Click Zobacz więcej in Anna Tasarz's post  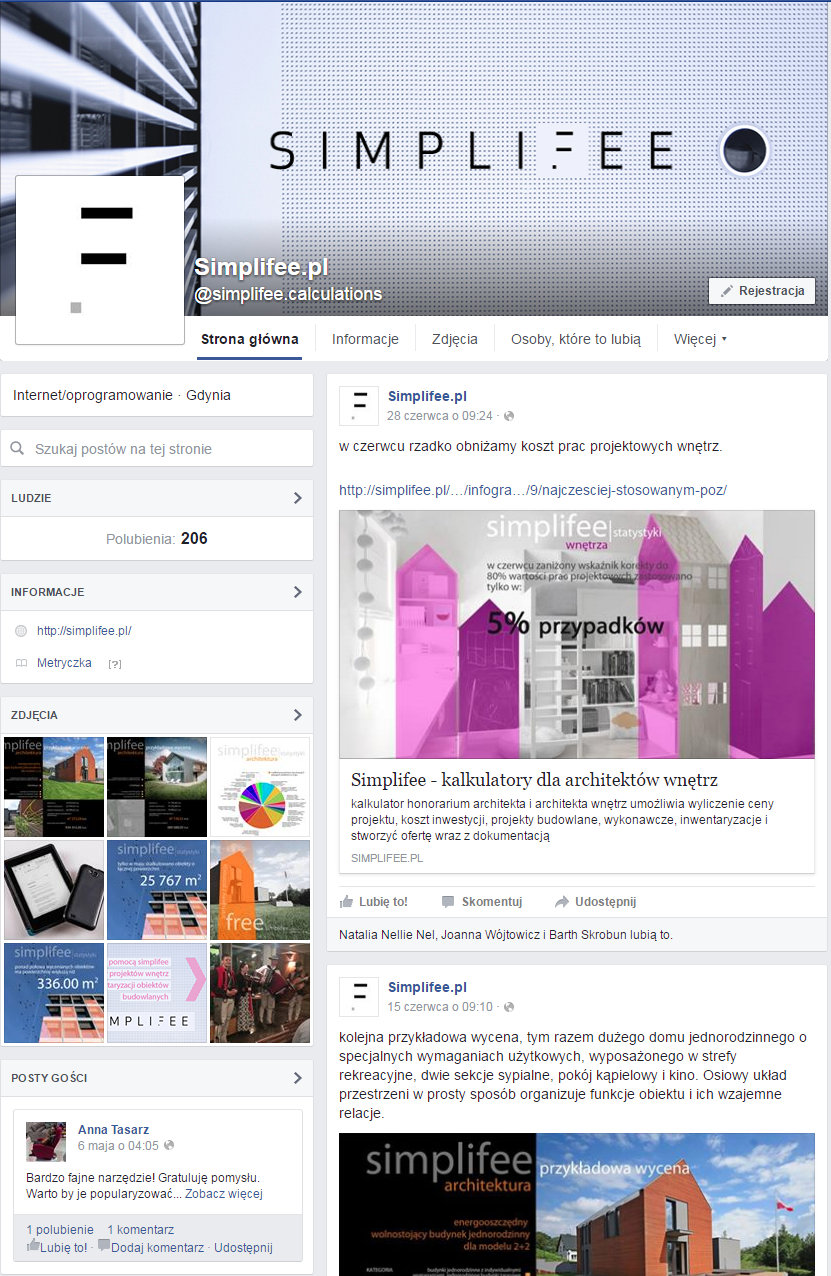(x=224, y=1194)
